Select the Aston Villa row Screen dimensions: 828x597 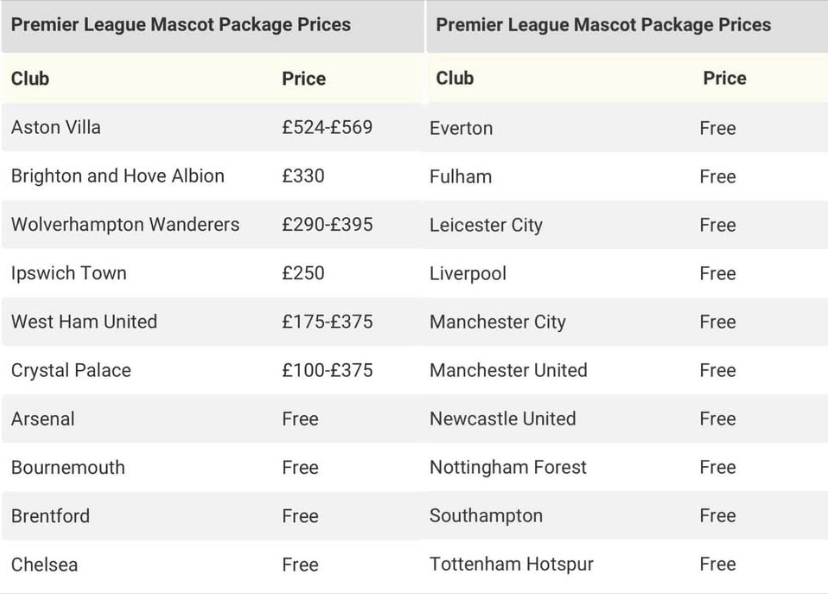[x=212, y=127]
